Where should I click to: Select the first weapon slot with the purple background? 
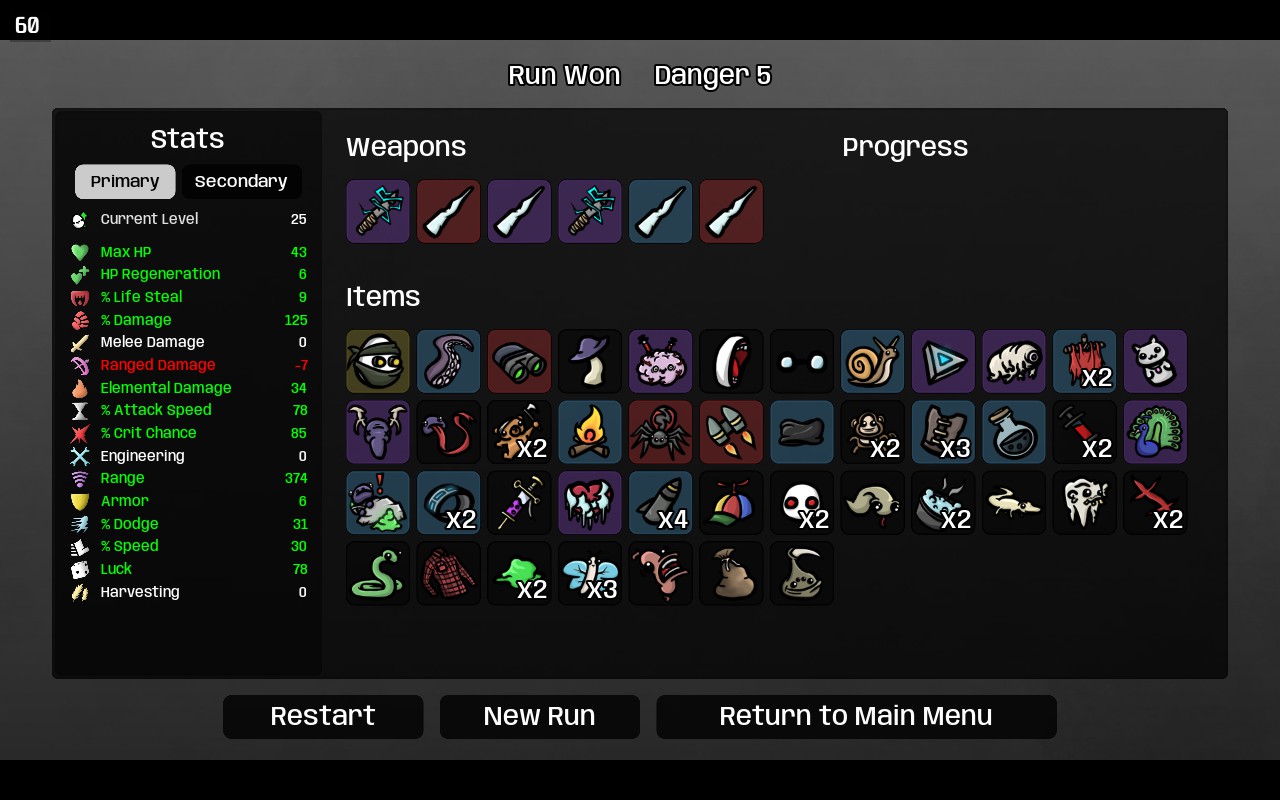[x=378, y=211]
